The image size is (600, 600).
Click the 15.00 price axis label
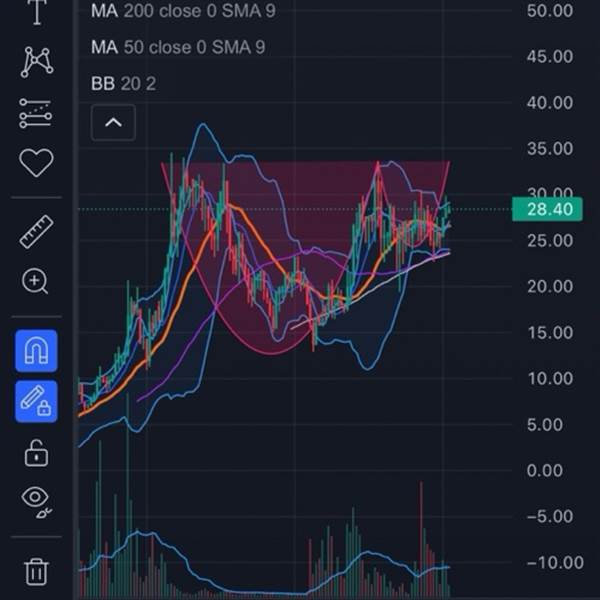click(550, 332)
